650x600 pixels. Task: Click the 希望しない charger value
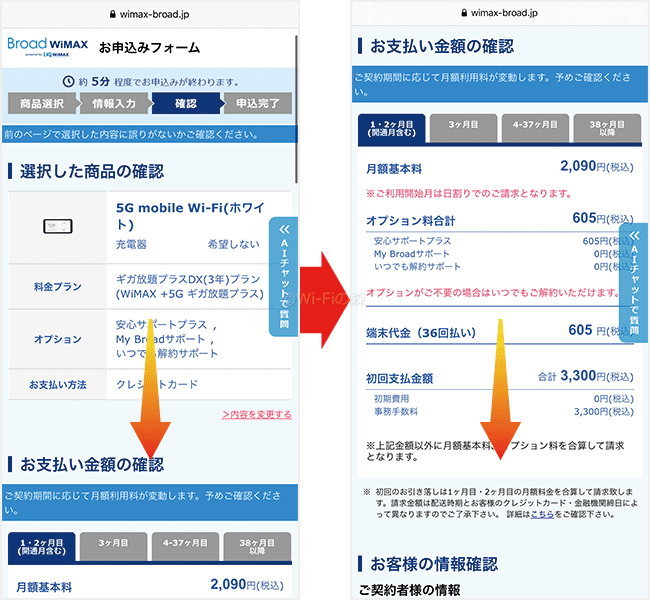click(x=233, y=244)
